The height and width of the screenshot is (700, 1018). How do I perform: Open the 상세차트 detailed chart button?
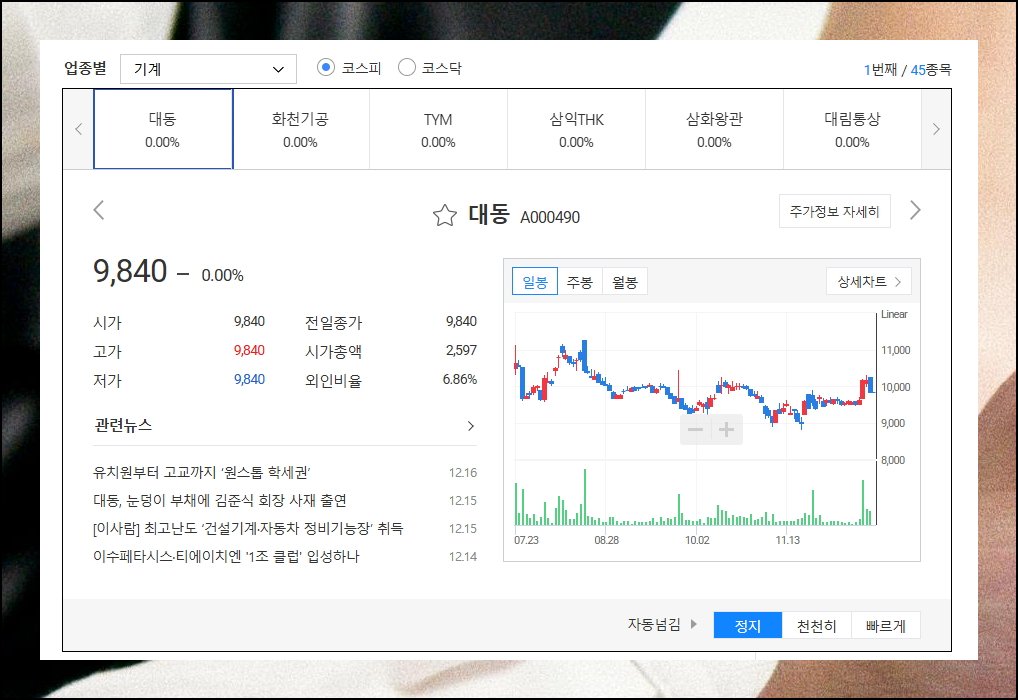pos(869,281)
